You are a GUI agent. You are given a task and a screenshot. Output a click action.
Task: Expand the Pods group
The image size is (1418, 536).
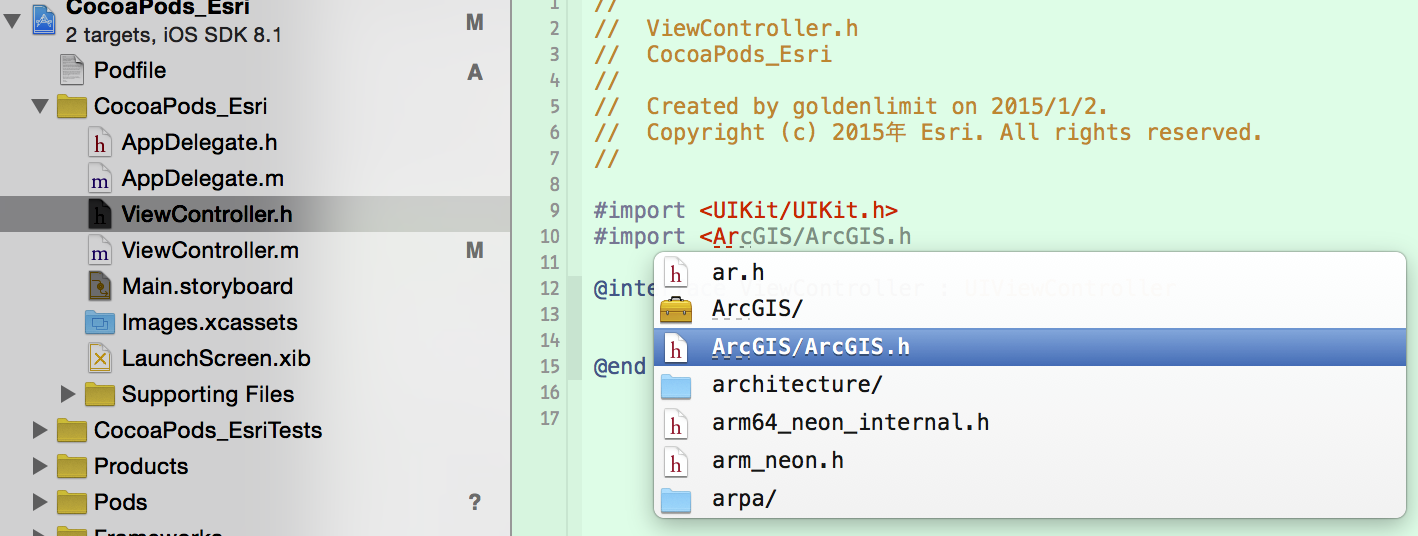pyautogui.click(x=40, y=503)
